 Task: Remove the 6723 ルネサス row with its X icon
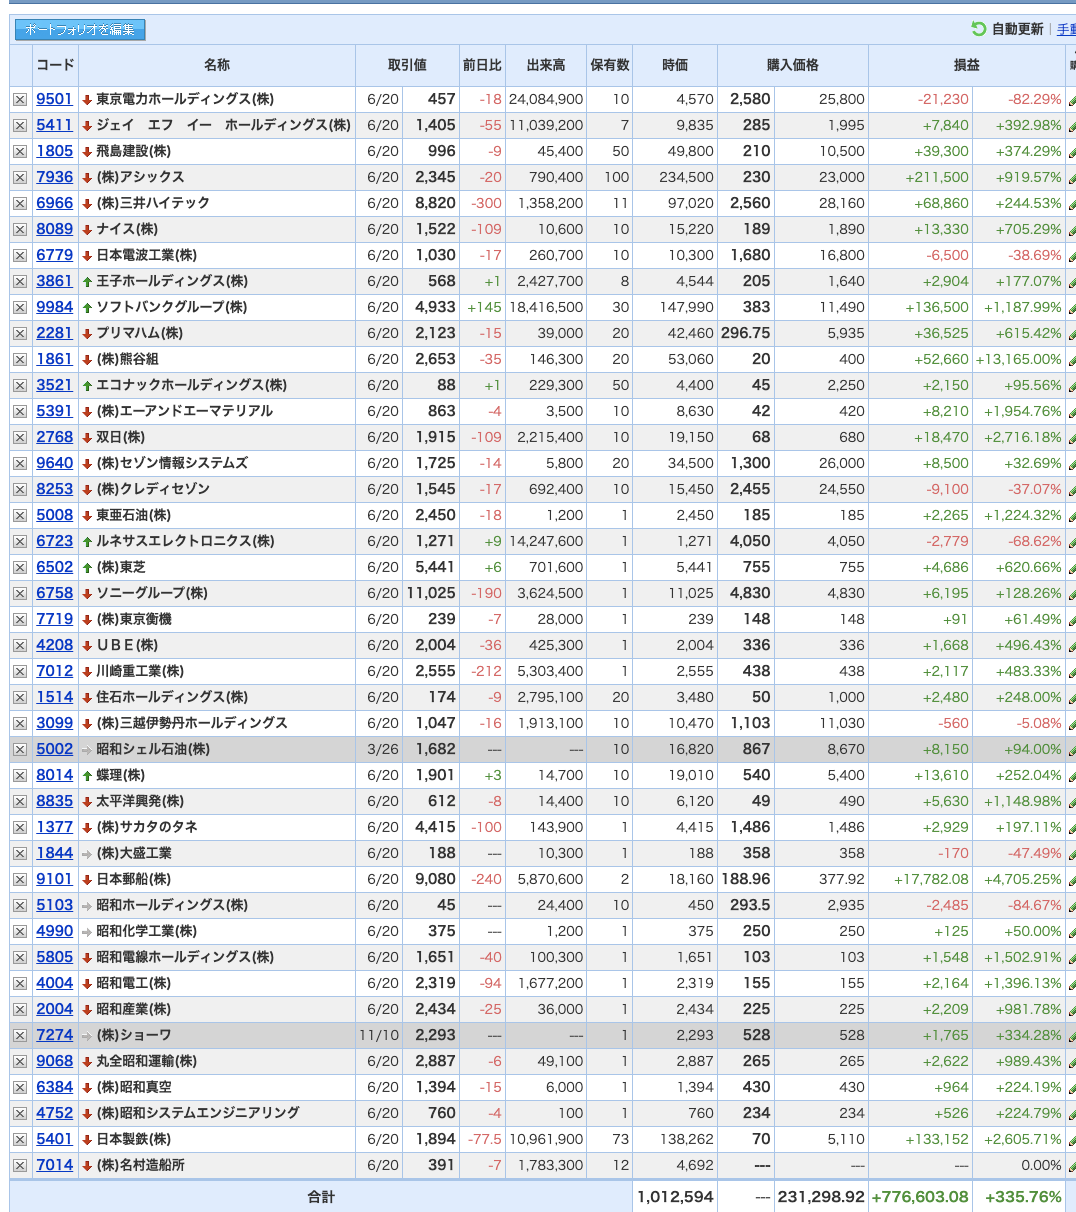20,542
